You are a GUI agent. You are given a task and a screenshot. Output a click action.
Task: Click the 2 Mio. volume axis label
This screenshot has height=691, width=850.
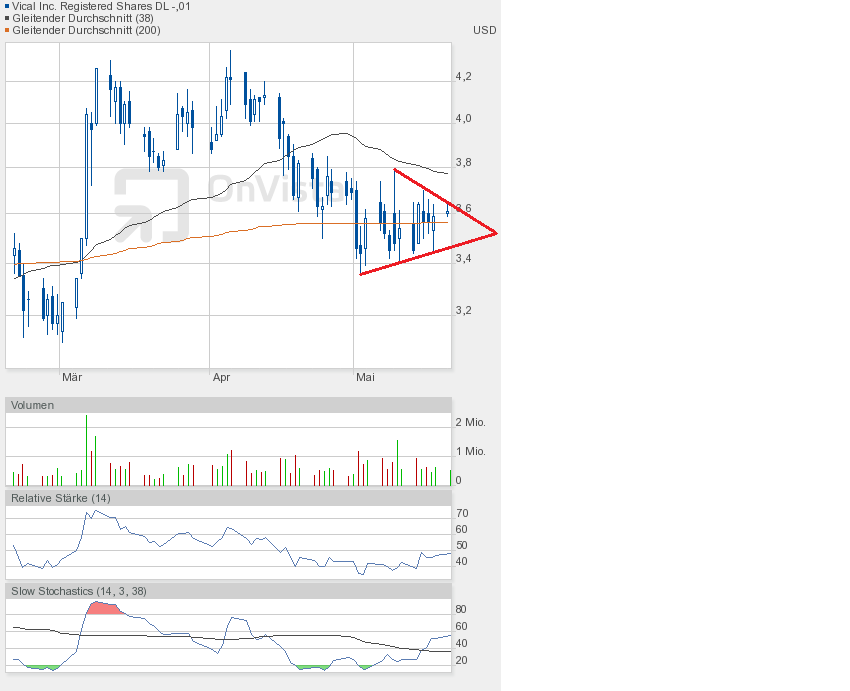pos(470,423)
